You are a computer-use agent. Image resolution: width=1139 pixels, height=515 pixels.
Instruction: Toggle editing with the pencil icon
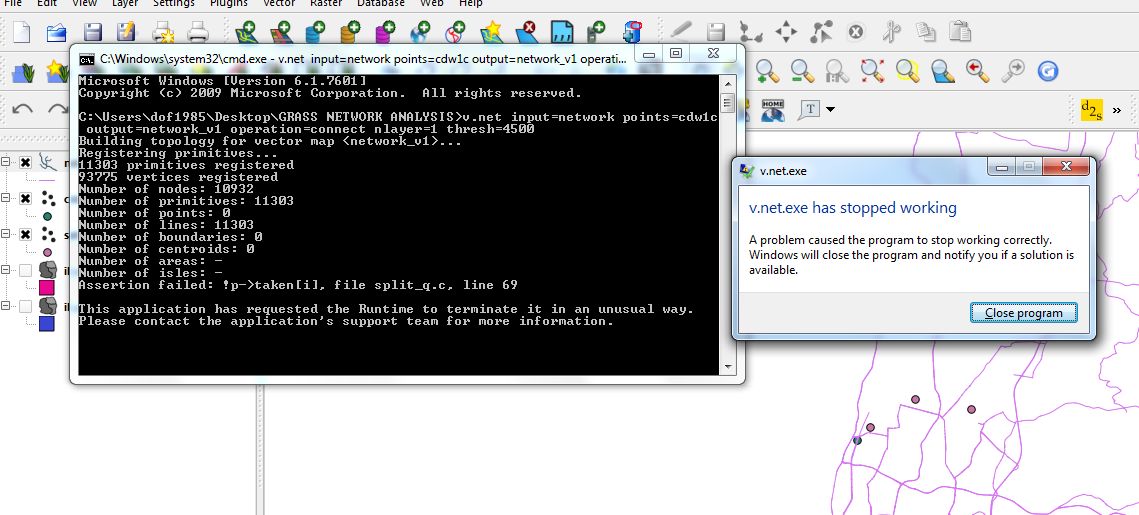point(681,32)
